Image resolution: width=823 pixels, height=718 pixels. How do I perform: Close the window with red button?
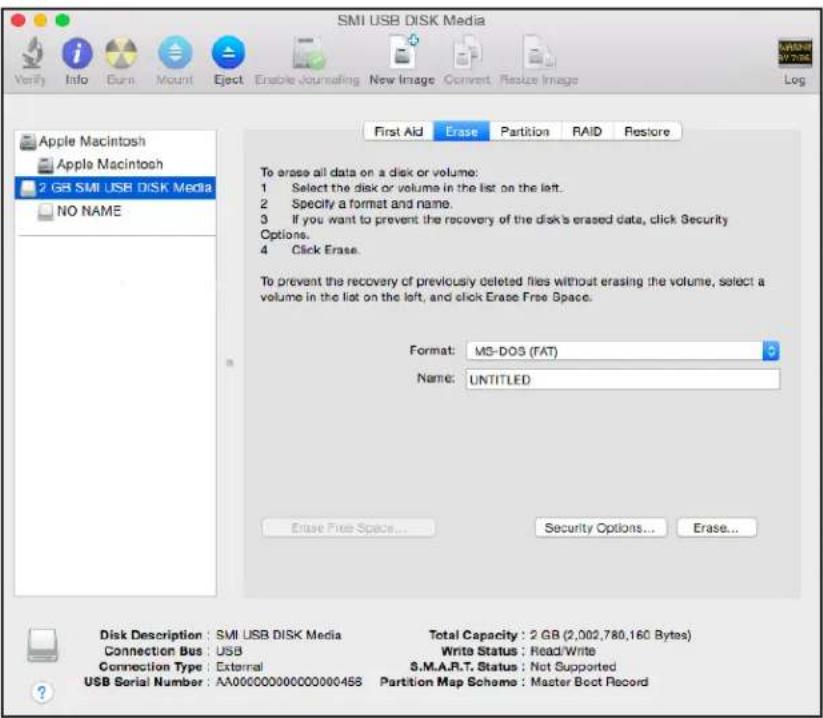click(x=18, y=20)
